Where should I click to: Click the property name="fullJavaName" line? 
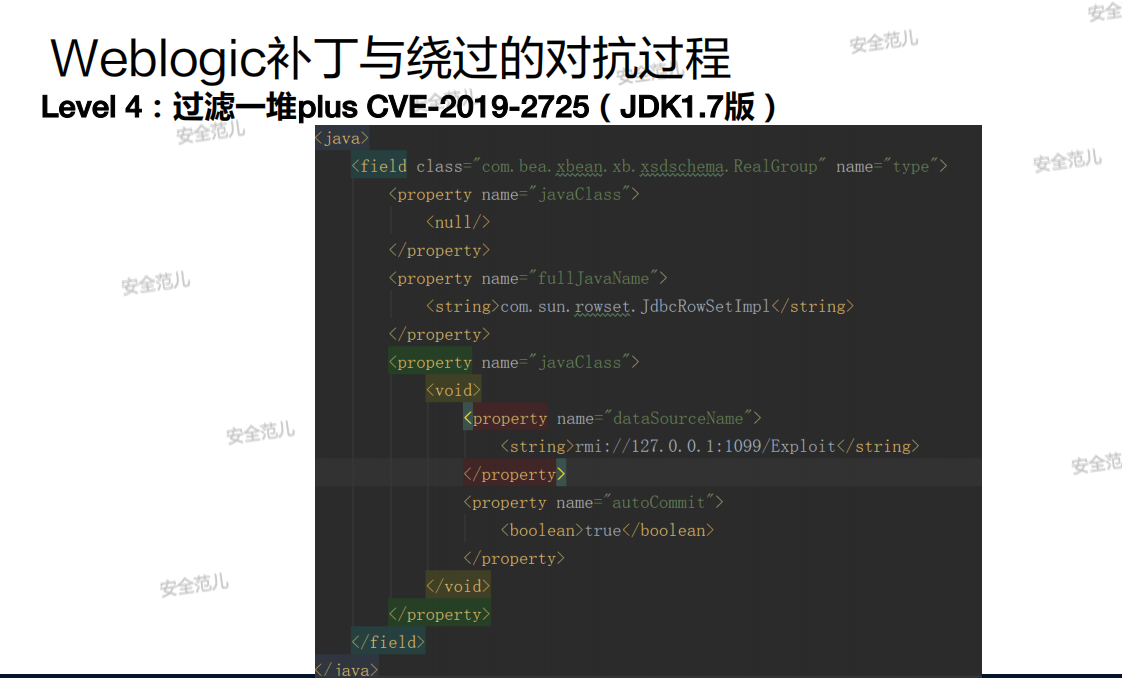528,278
